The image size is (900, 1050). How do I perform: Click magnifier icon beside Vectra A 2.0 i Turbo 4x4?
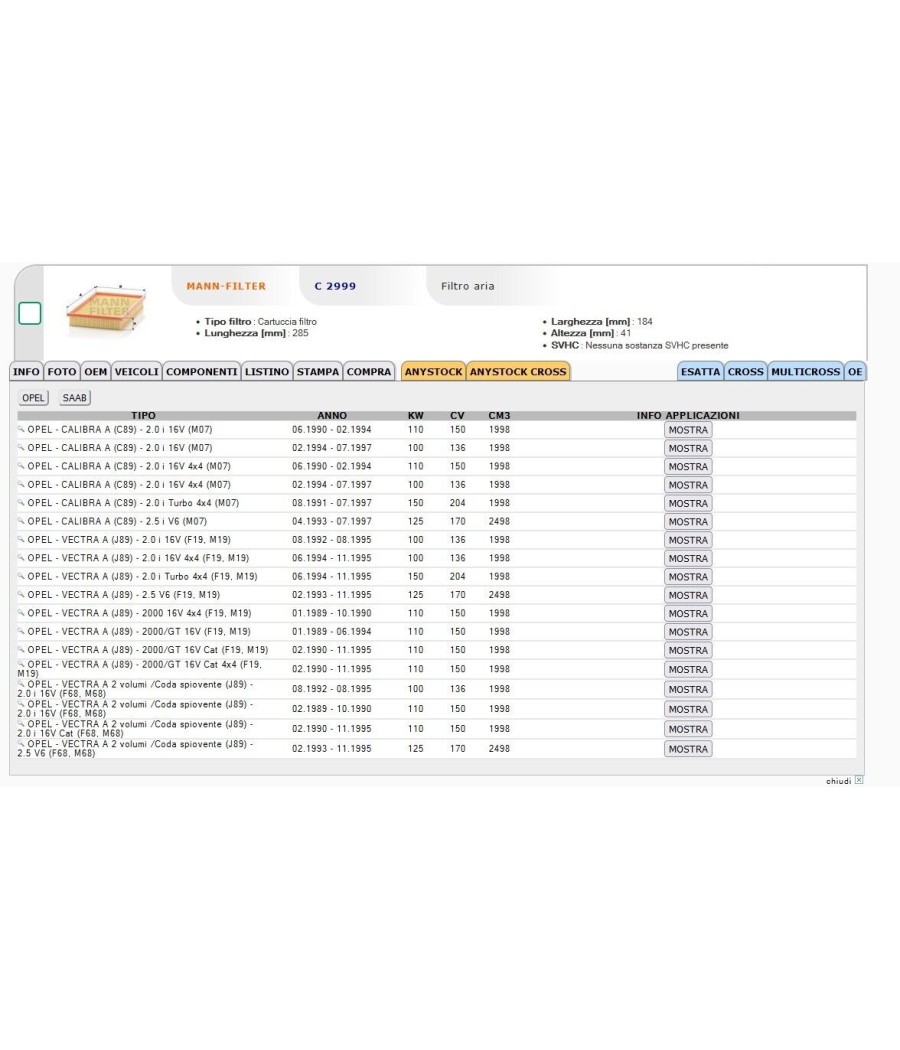tap(21, 575)
